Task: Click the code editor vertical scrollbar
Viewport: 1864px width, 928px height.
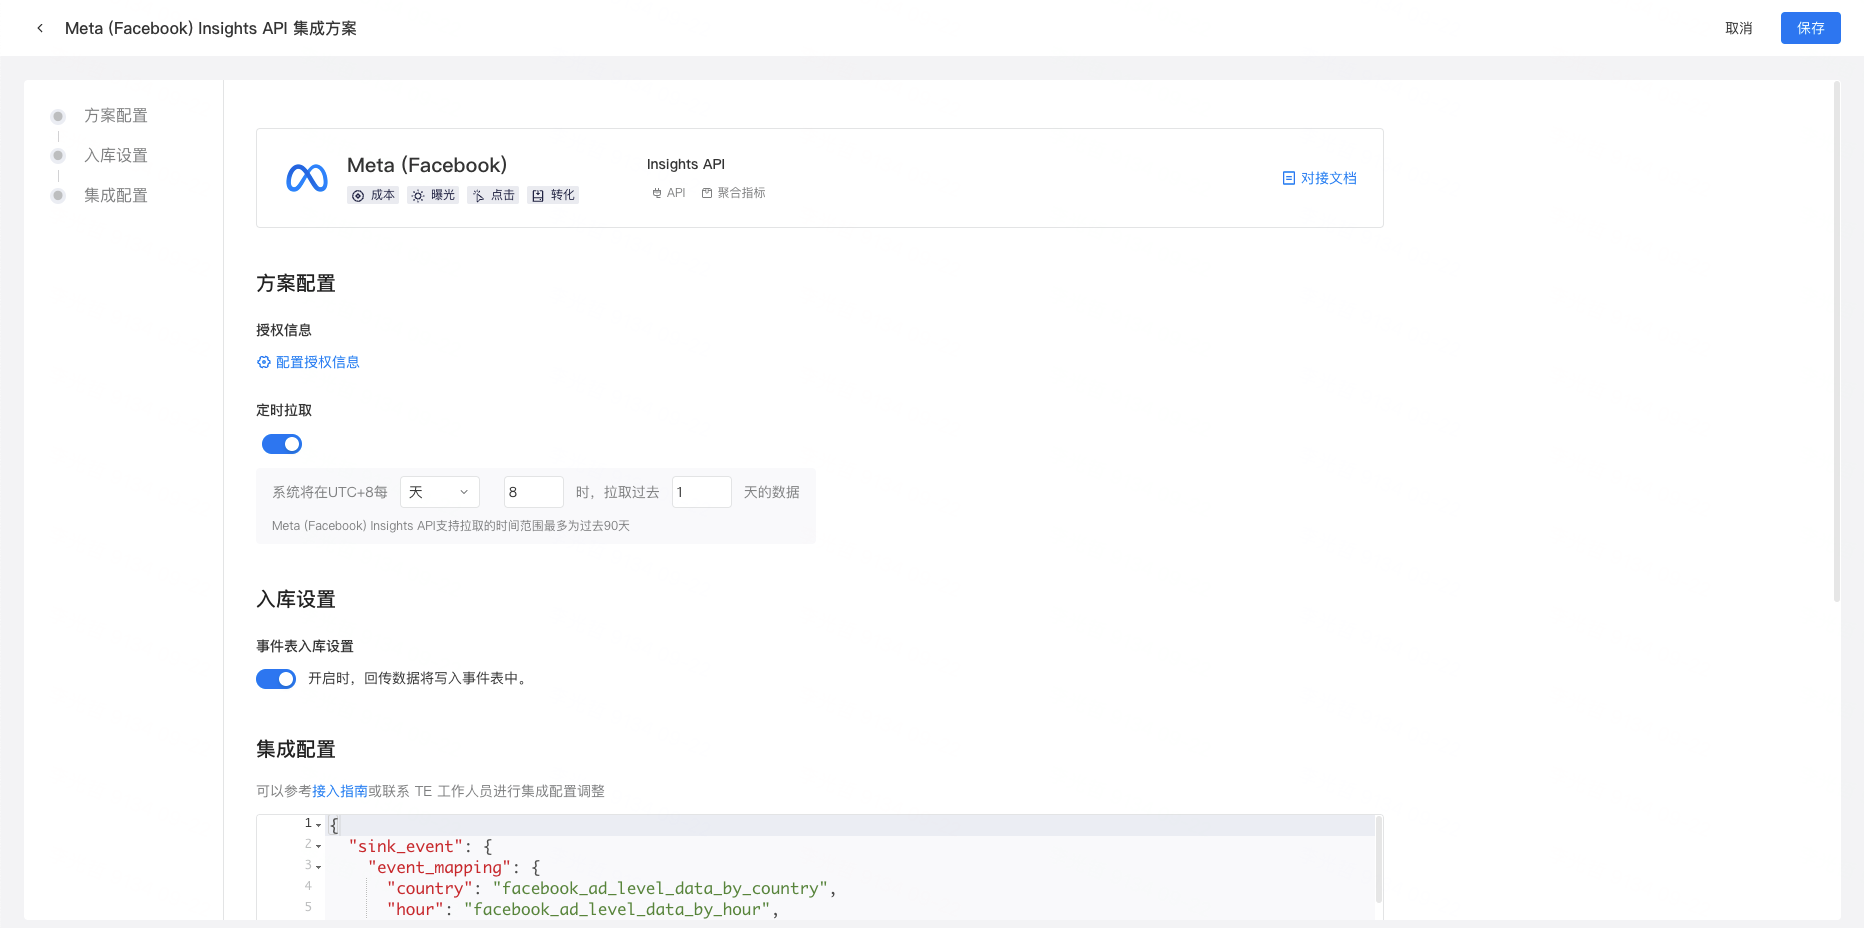Action: point(1378,860)
